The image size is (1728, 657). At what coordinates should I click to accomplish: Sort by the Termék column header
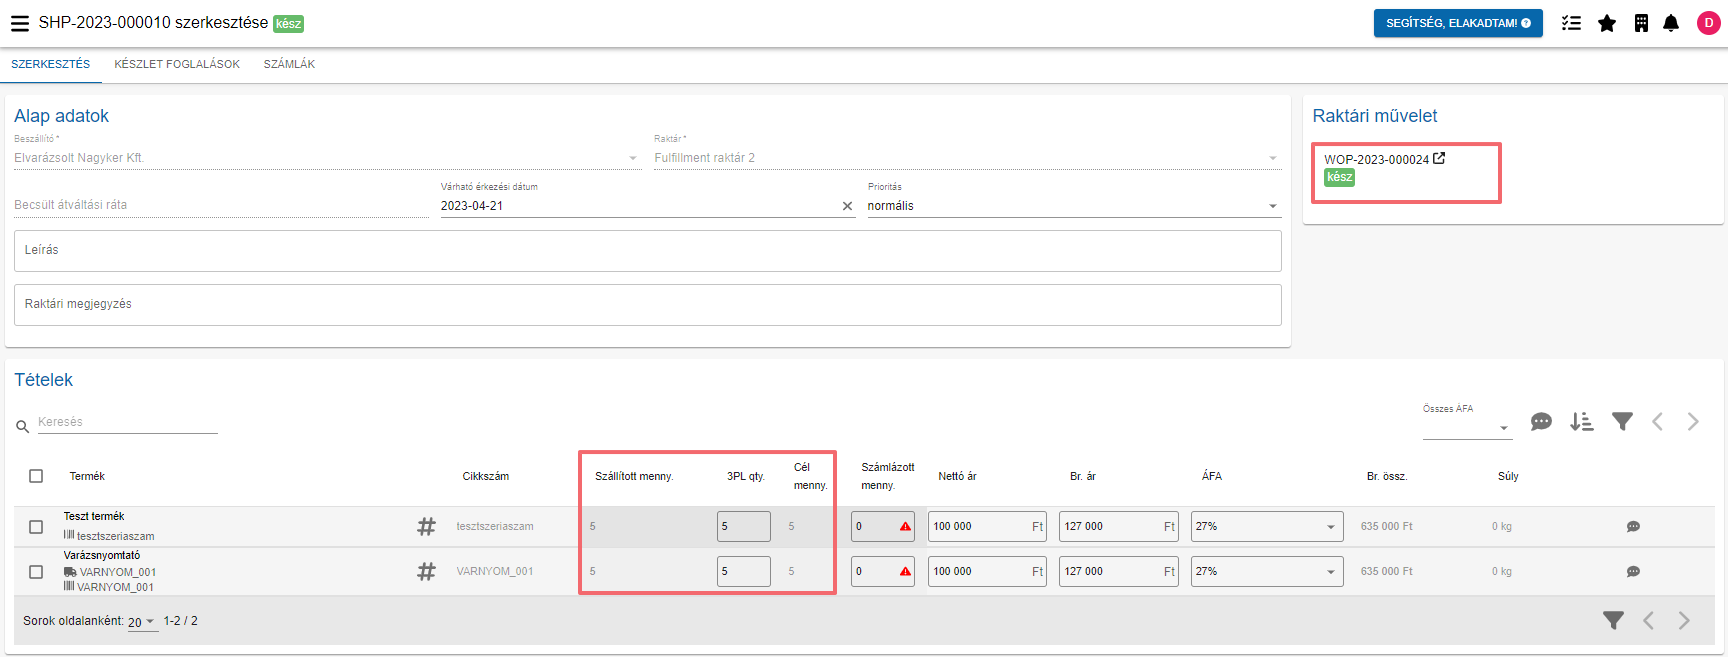[87, 476]
